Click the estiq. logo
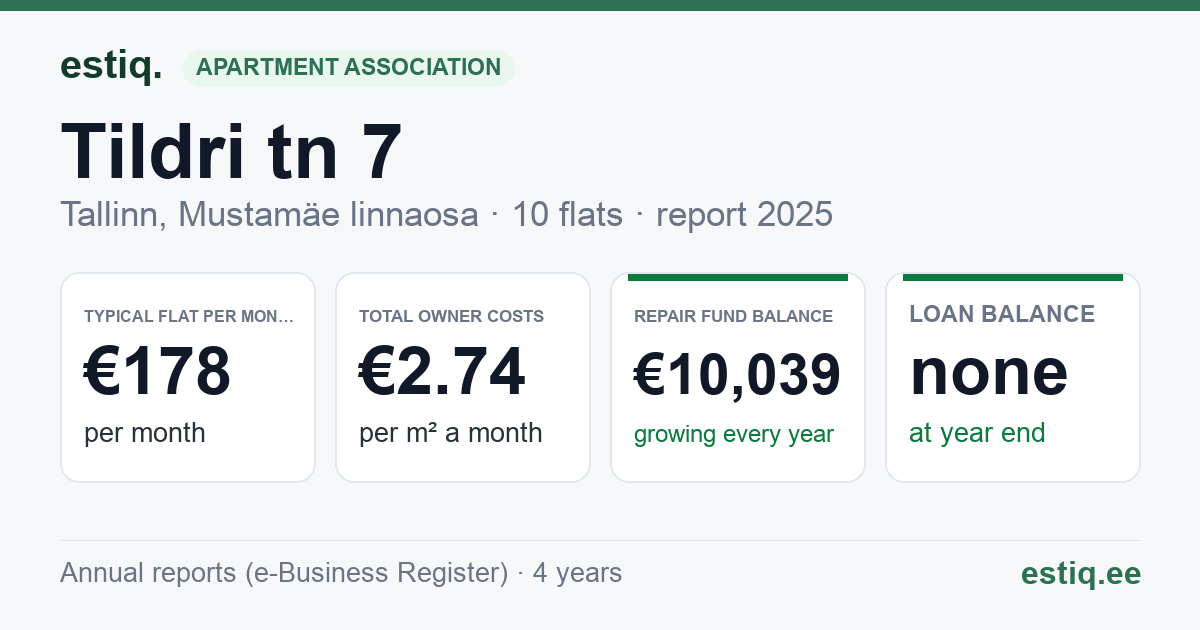The width and height of the screenshot is (1200, 630). point(111,66)
